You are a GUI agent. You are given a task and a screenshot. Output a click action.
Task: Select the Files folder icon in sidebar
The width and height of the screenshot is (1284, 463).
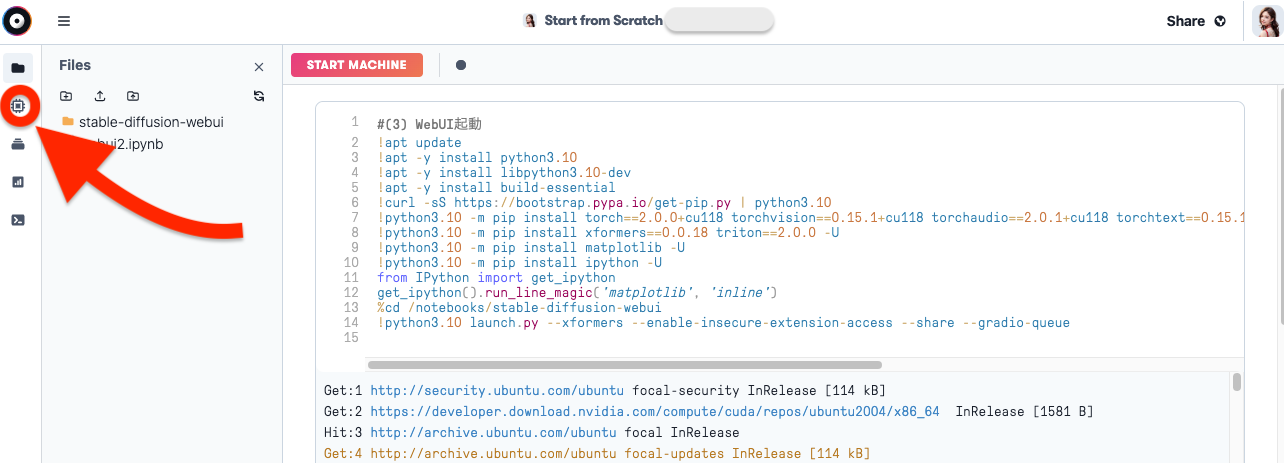point(18,68)
